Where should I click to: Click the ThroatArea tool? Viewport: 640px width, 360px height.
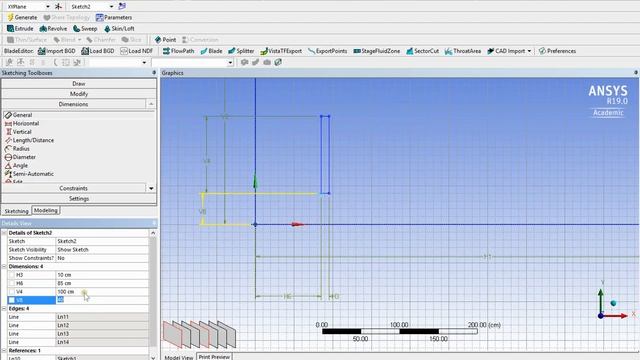coord(462,51)
